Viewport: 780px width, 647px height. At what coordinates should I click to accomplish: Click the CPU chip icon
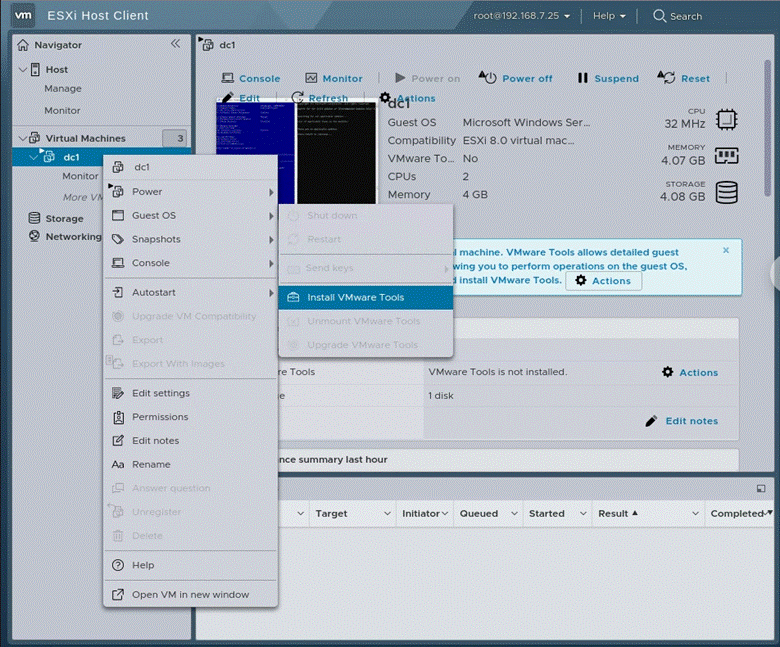tap(726, 120)
